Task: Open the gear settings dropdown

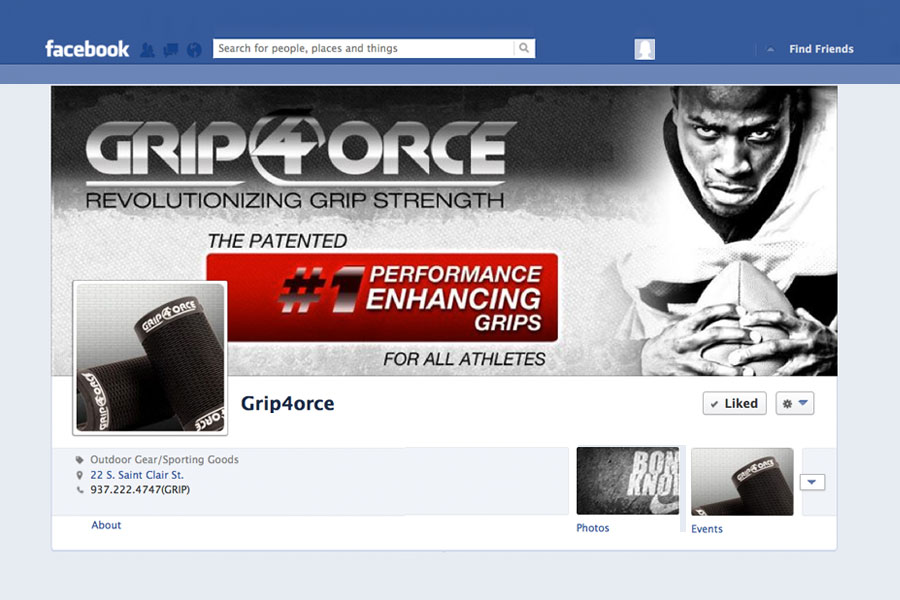Action: pyautogui.click(x=795, y=404)
